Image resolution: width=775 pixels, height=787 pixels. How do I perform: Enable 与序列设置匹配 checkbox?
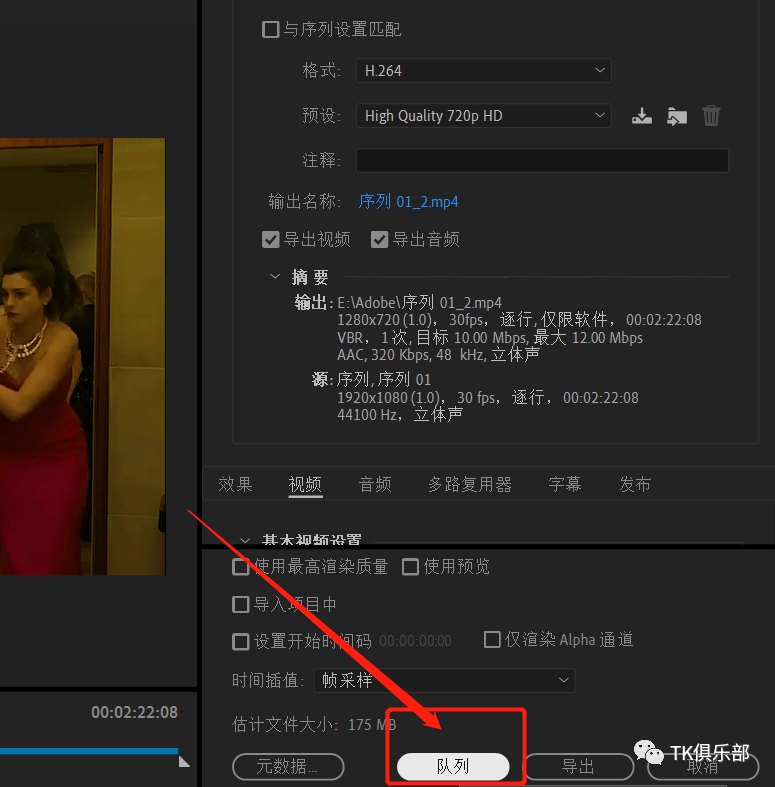(x=270, y=30)
